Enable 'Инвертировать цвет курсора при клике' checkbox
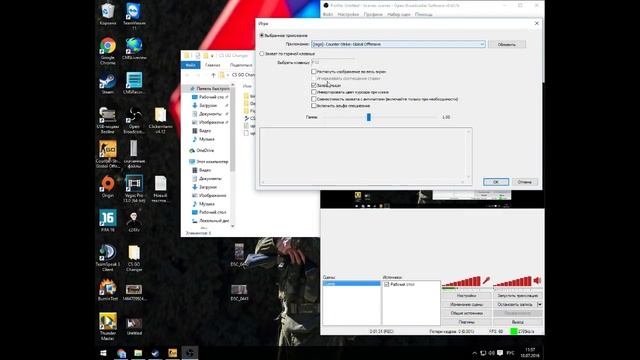The image size is (640, 360). (x=313, y=92)
